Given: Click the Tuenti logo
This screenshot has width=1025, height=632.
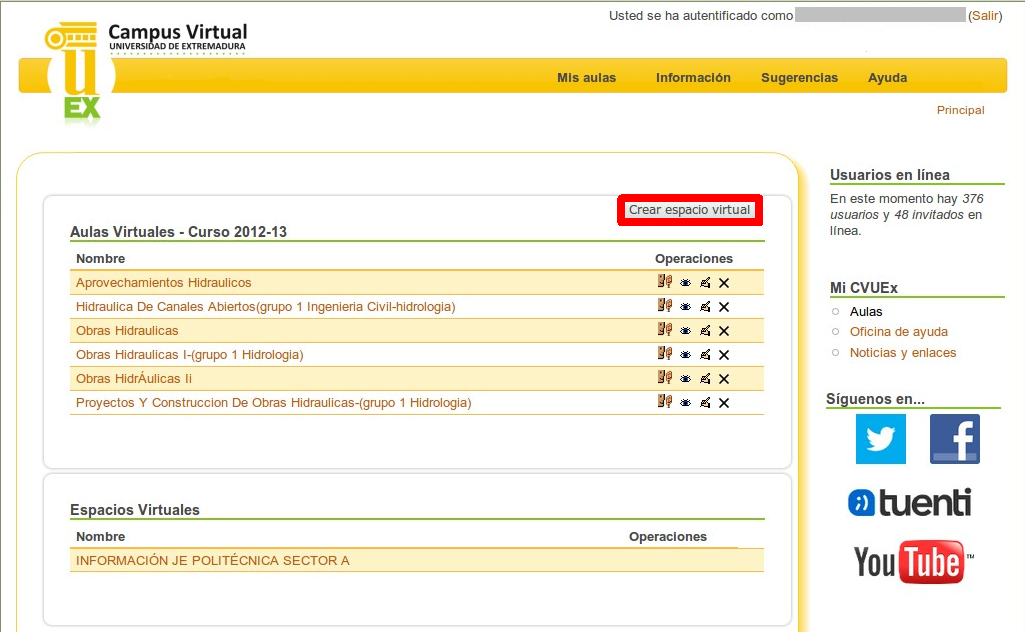Looking at the screenshot, I should coord(909,502).
